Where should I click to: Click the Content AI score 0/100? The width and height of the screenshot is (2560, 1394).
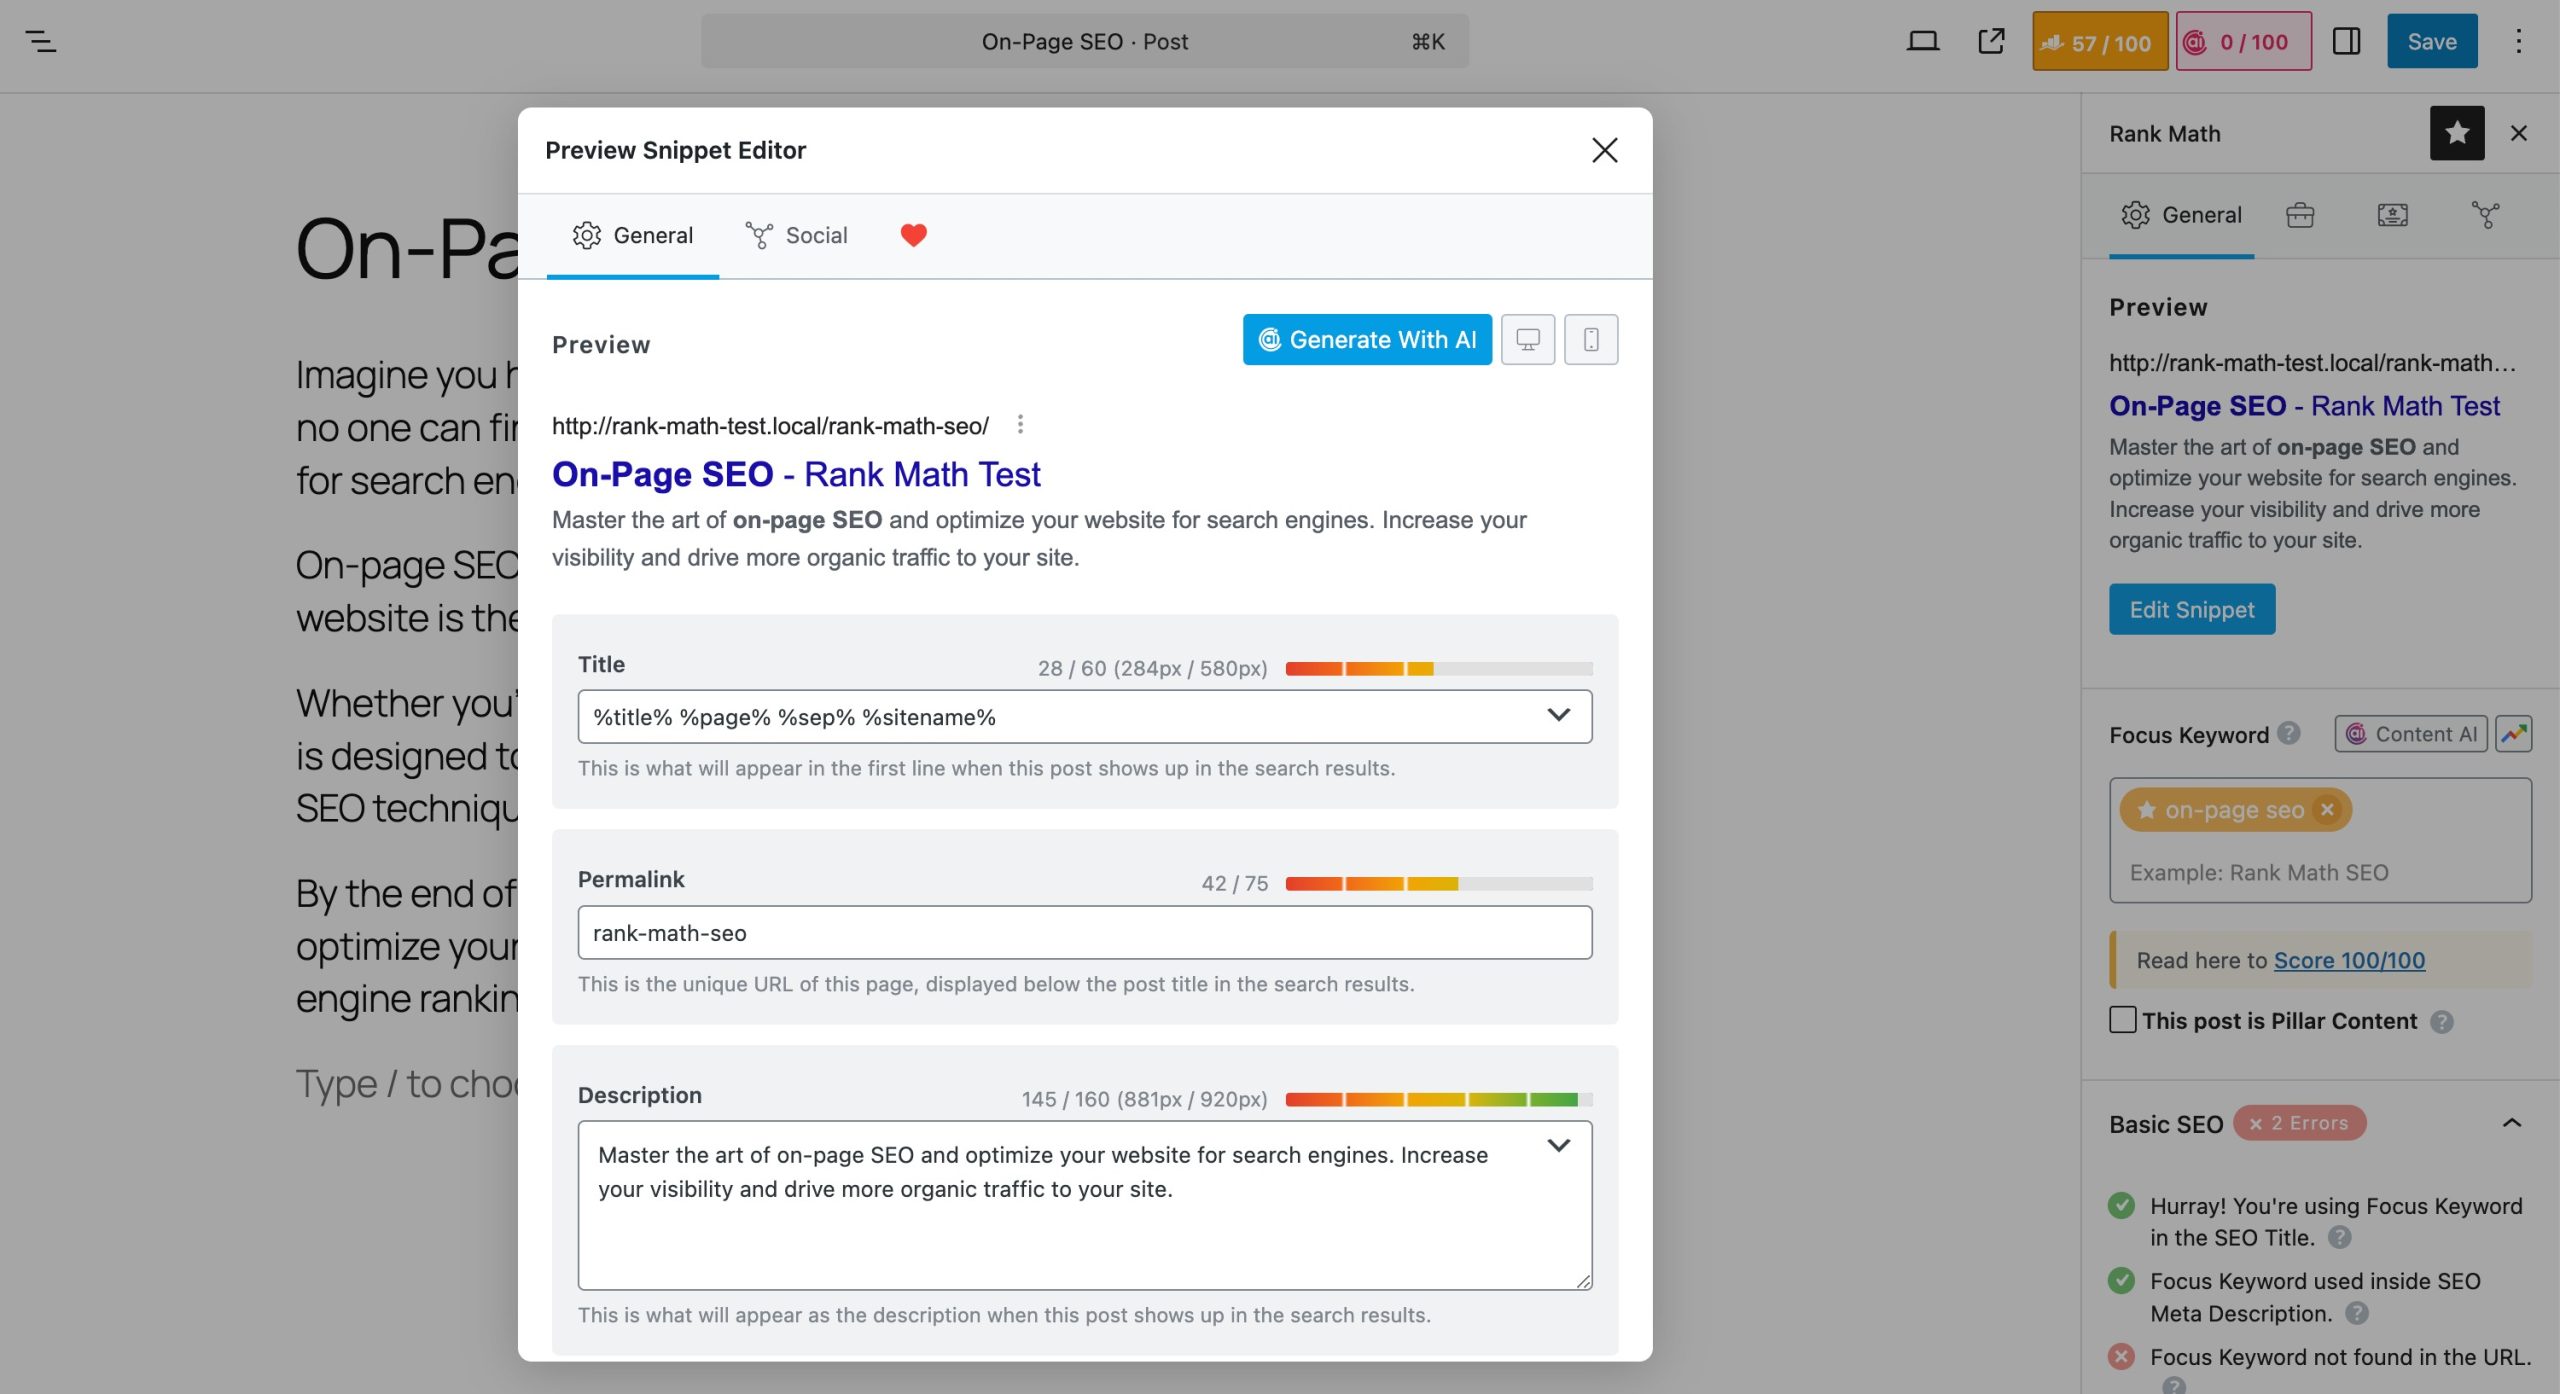pos(2243,42)
